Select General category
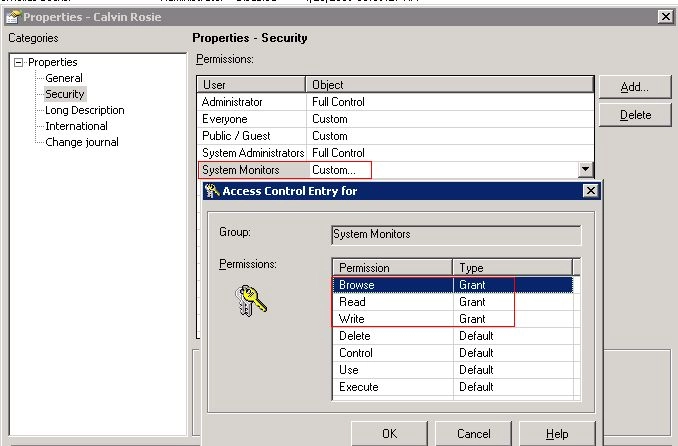Screen dimensions: 678x446 tap(64, 78)
